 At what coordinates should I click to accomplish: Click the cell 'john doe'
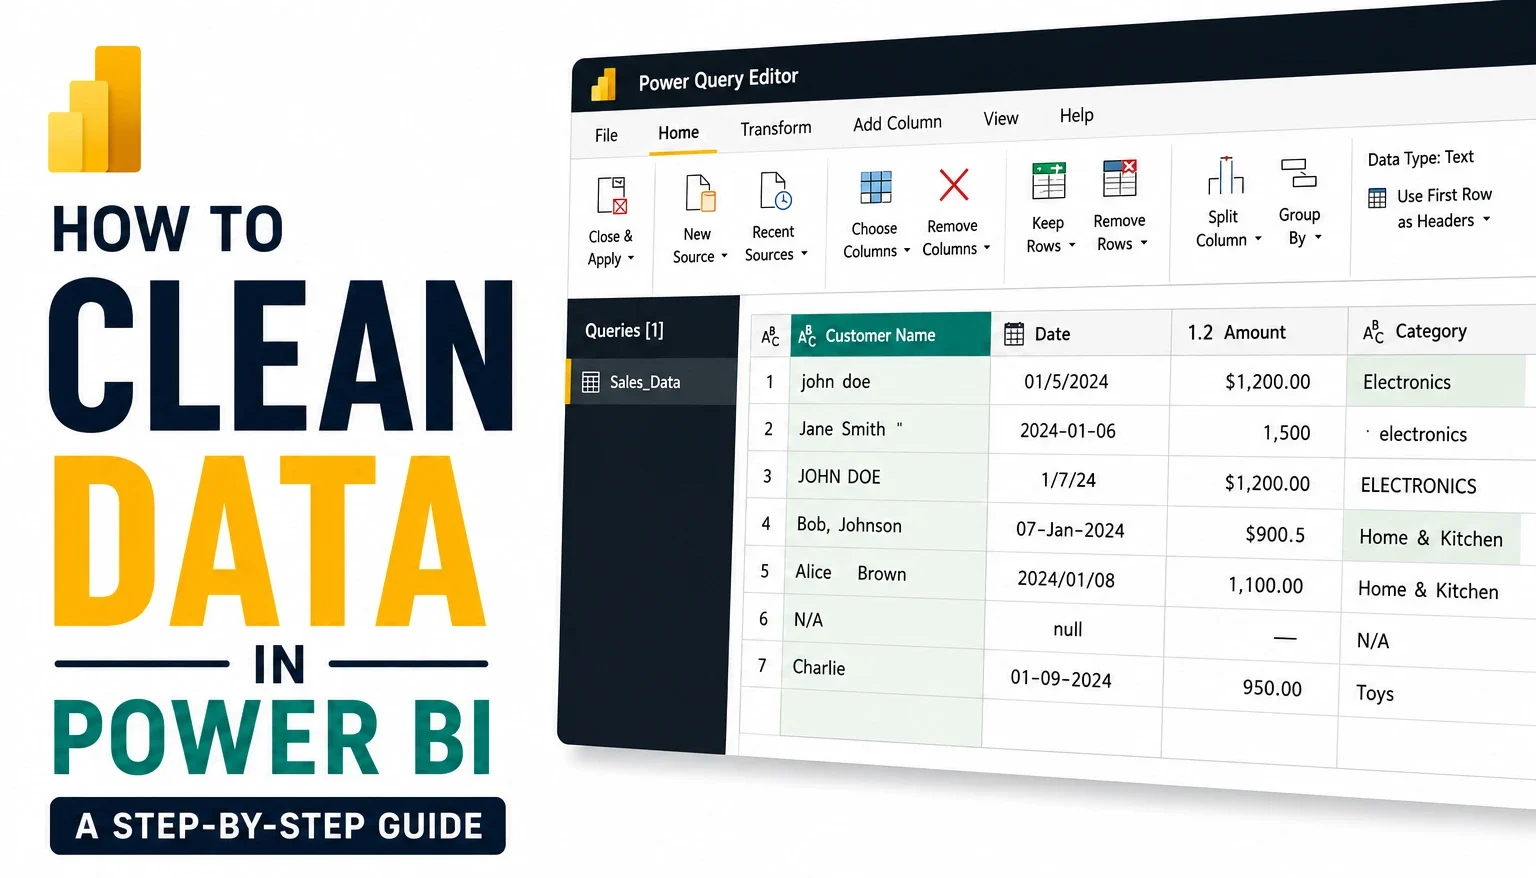(x=888, y=381)
